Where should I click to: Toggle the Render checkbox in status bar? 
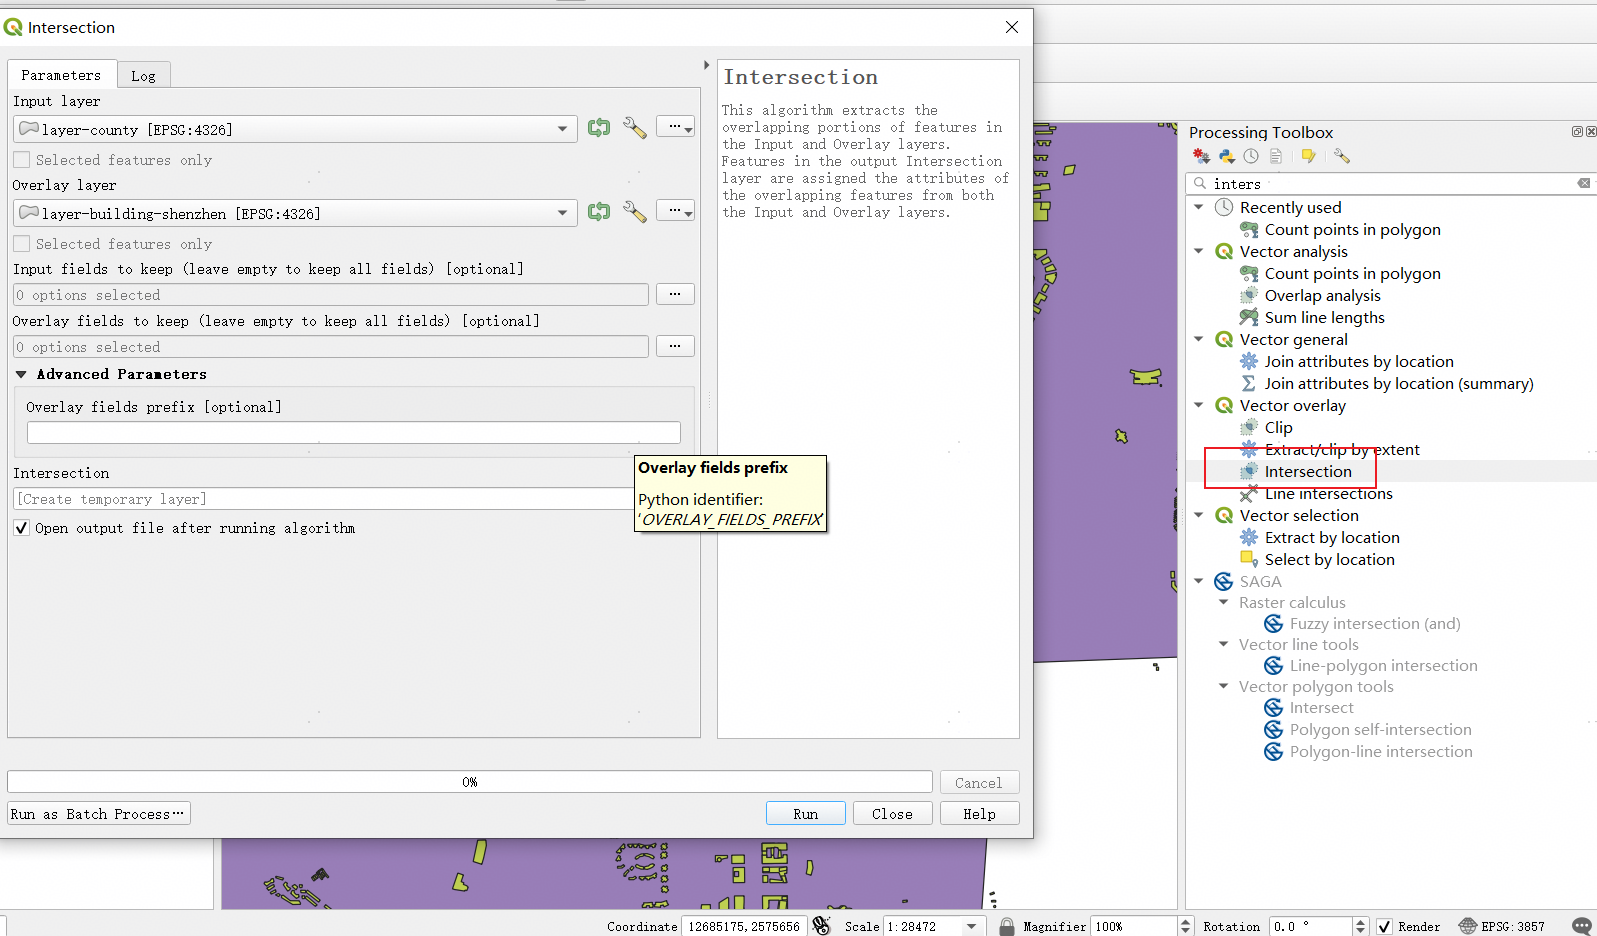(1384, 927)
